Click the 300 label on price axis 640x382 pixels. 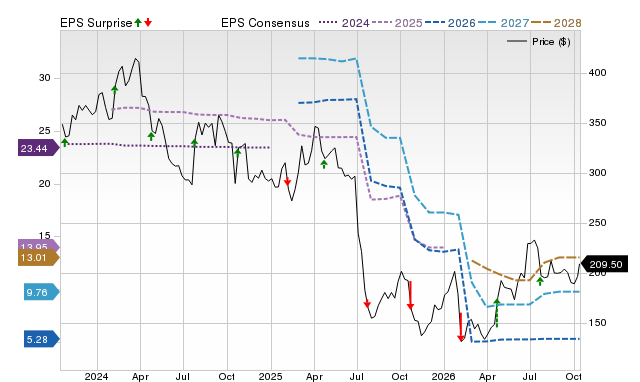click(x=597, y=173)
